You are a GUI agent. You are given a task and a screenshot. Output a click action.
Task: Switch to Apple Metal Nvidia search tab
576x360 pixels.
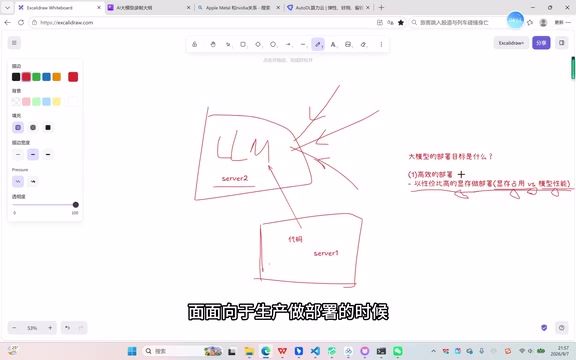coord(239,7)
